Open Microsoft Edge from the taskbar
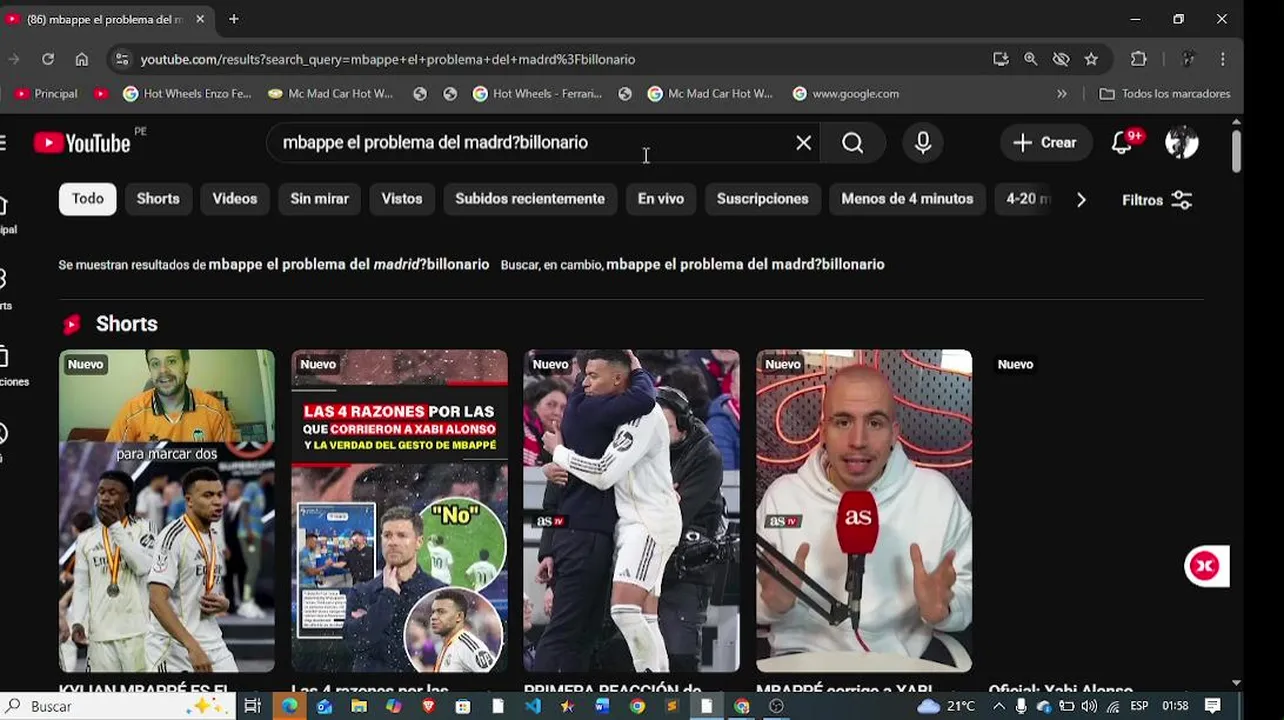Viewport: 1284px width, 720px height. click(289, 706)
